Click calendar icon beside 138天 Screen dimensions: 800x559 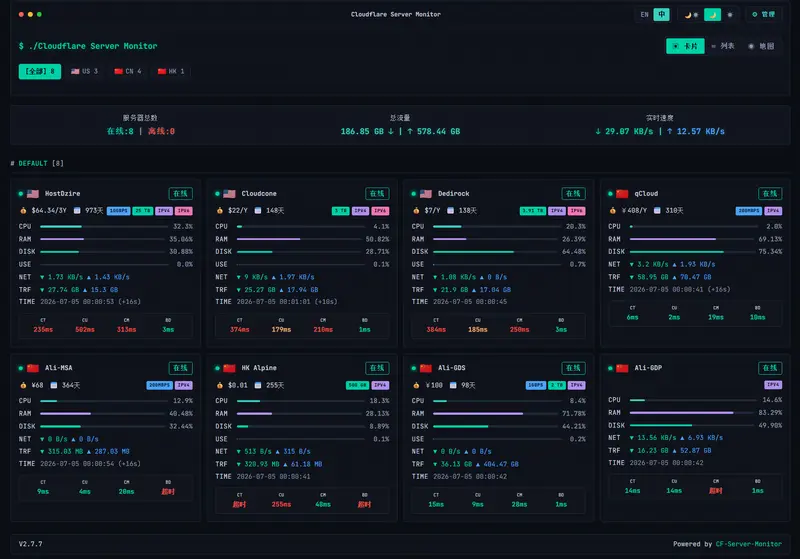[451, 211]
